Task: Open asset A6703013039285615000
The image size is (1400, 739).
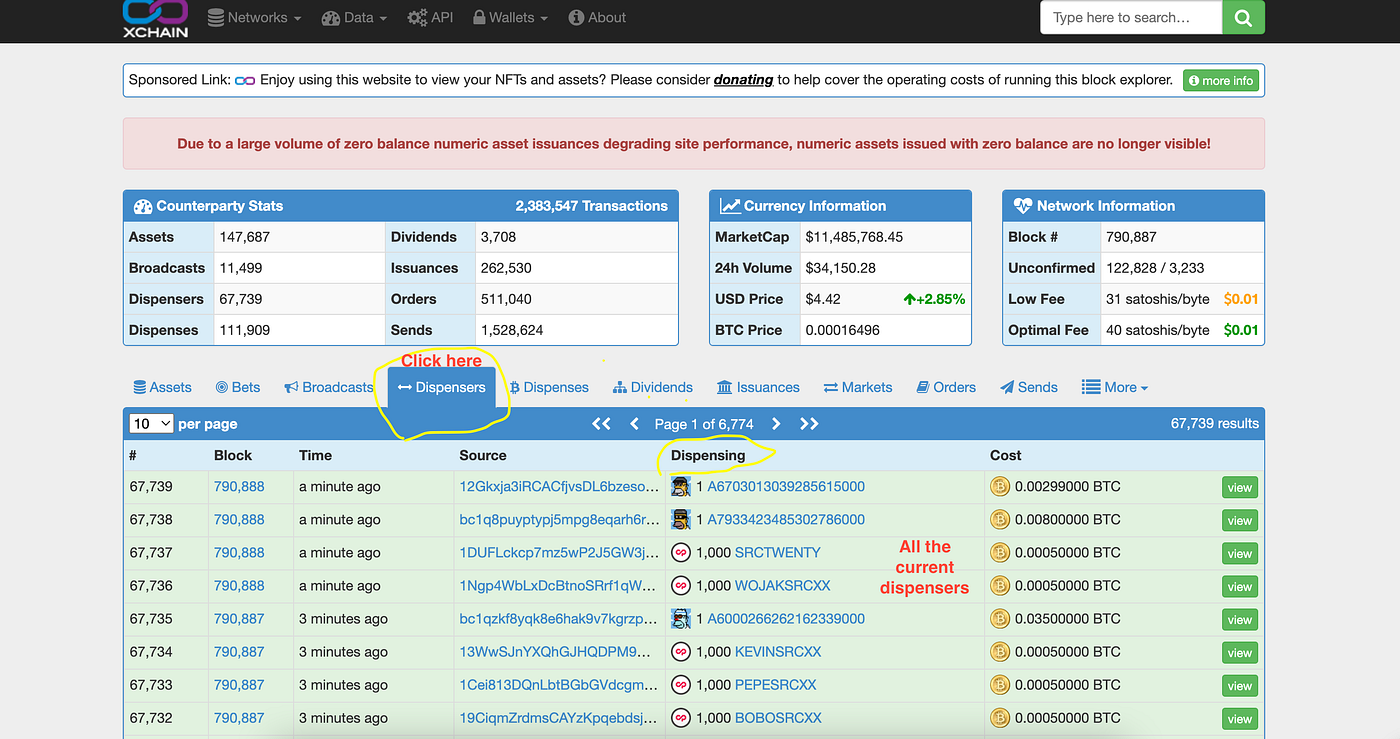Action: point(786,487)
